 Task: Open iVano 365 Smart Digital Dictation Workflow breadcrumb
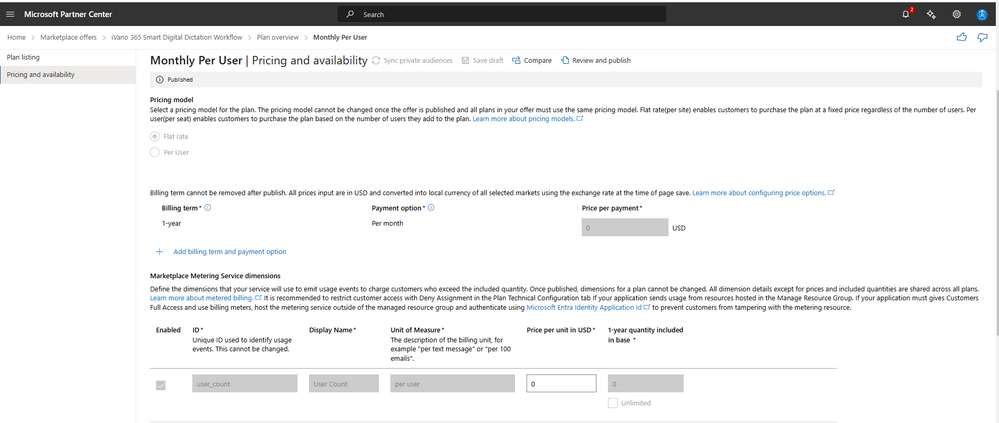(177, 38)
